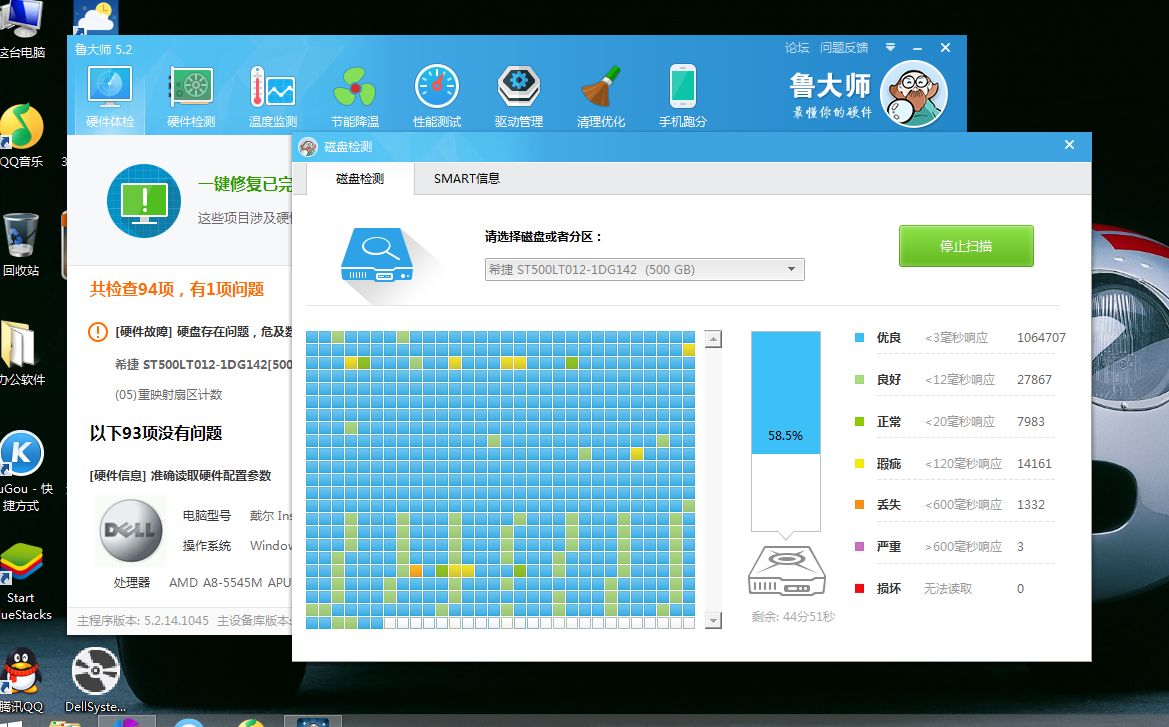Image resolution: width=1169 pixels, height=727 pixels.
Task: Click 处理器 AMD A8-5545M row
Action: (202, 582)
